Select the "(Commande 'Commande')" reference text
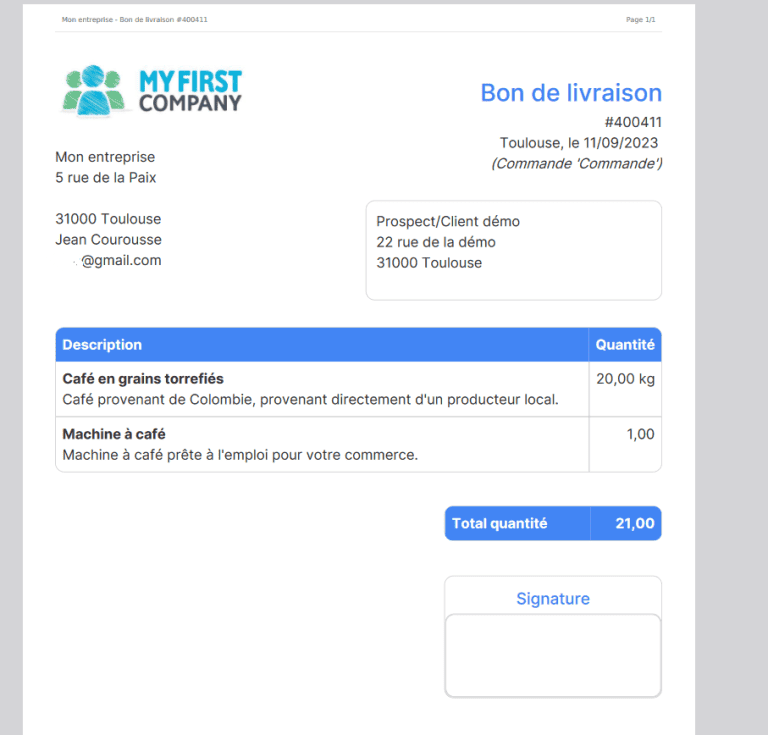Viewport: 768px width, 735px height. pyautogui.click(x=576, y=163)
